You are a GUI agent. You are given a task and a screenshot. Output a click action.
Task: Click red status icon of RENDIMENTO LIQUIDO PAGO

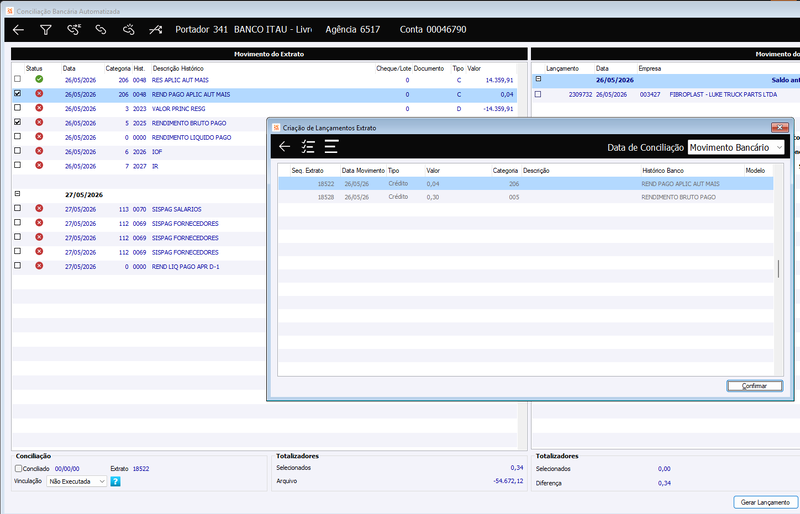39,136
